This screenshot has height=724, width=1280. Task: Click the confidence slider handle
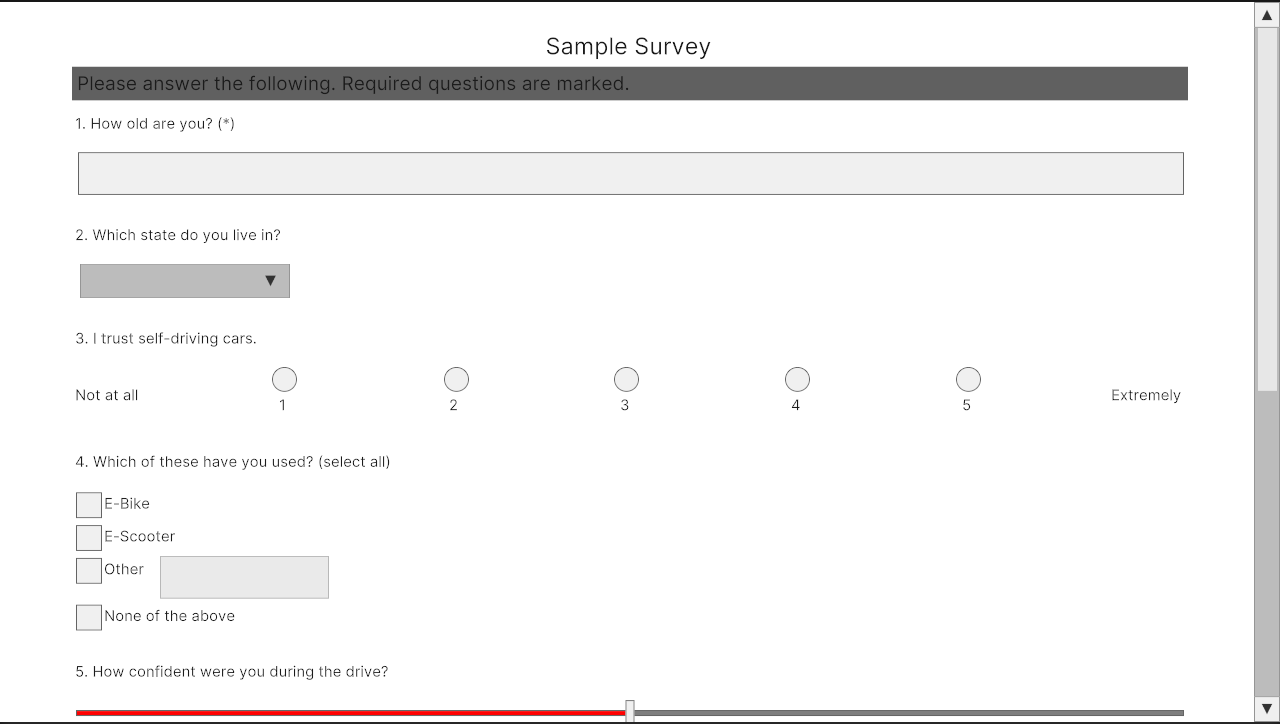(630, 711)
